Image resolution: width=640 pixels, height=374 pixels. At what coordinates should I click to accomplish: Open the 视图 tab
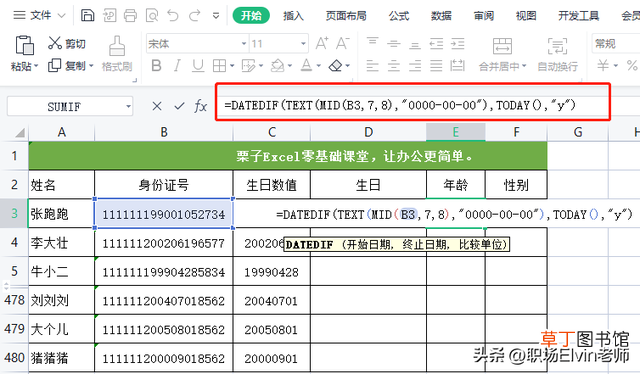click(x=526, y=16)
